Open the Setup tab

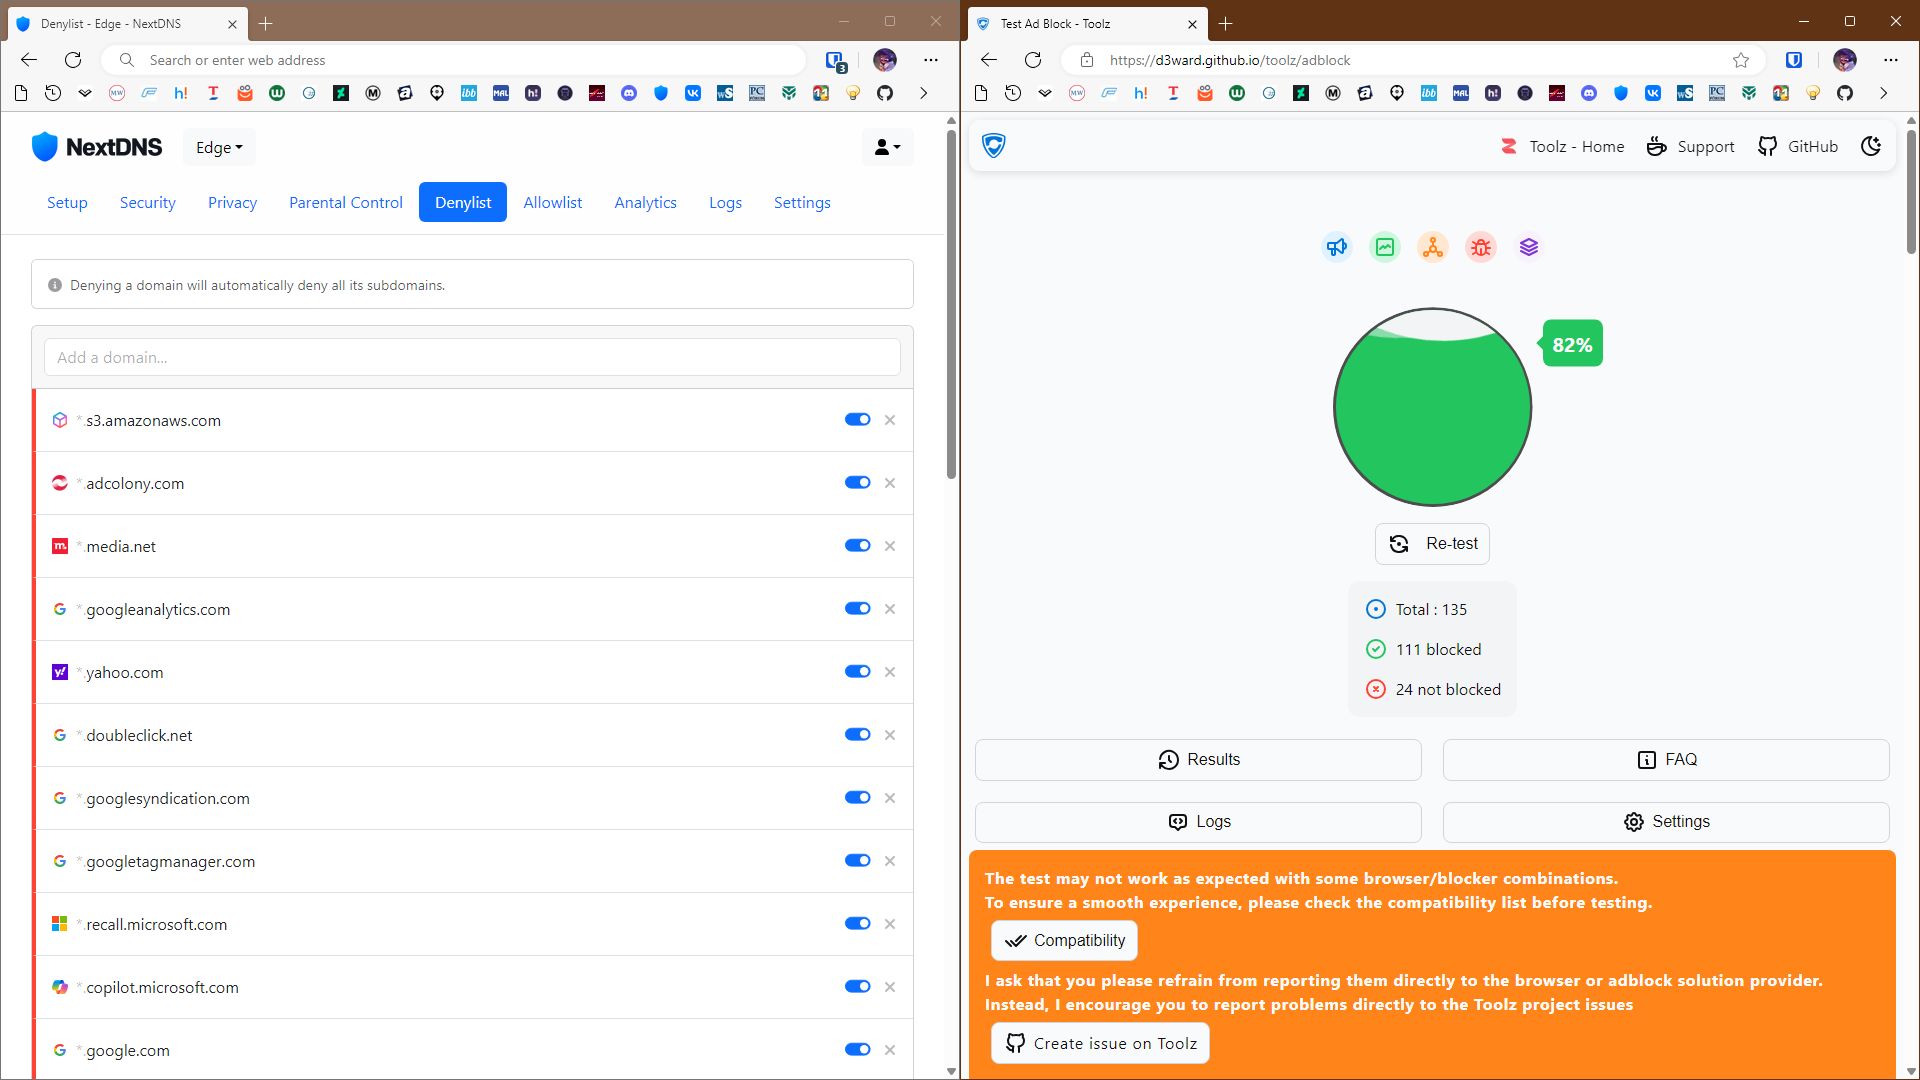pos(67,202)
